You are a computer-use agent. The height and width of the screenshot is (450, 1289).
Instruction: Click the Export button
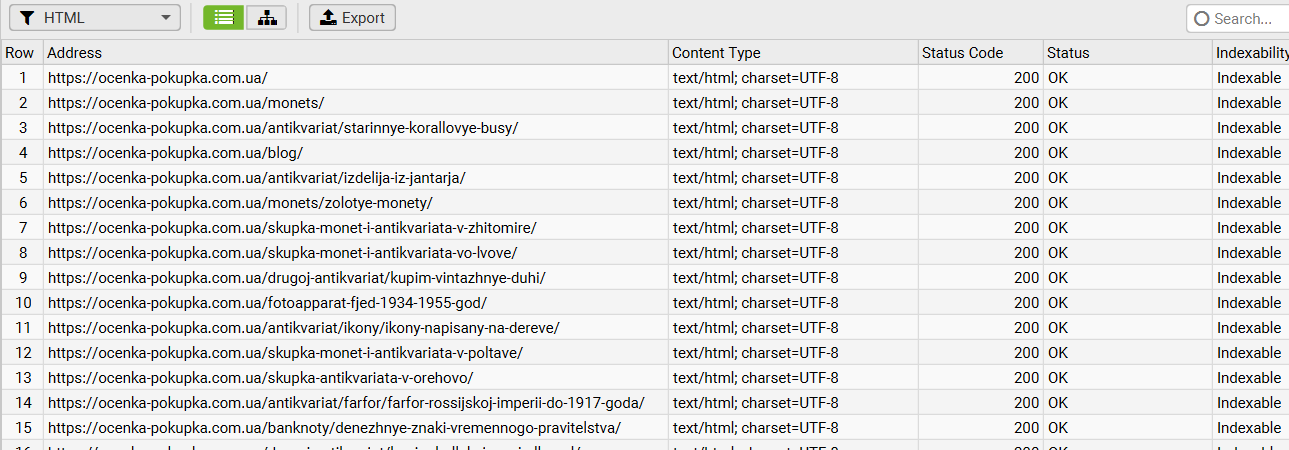point(352,18)
